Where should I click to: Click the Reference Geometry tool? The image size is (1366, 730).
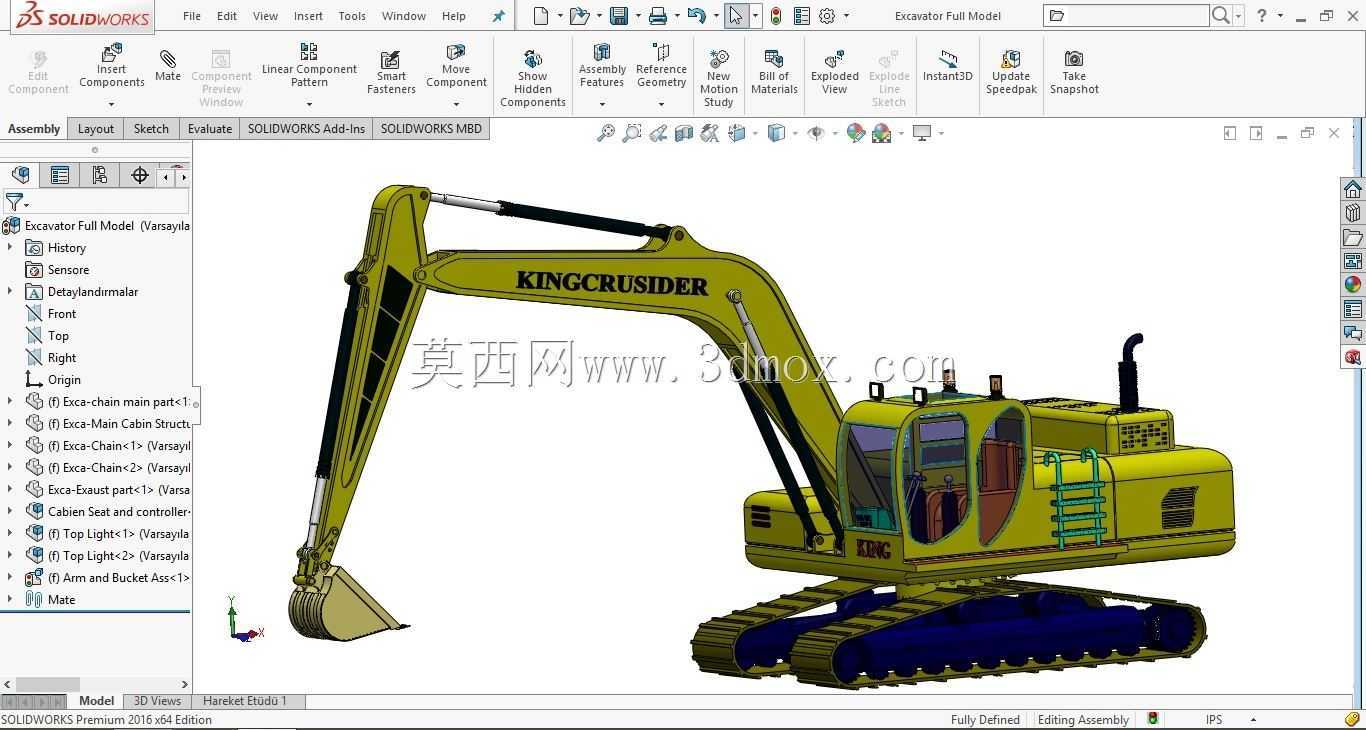(661, 64)
